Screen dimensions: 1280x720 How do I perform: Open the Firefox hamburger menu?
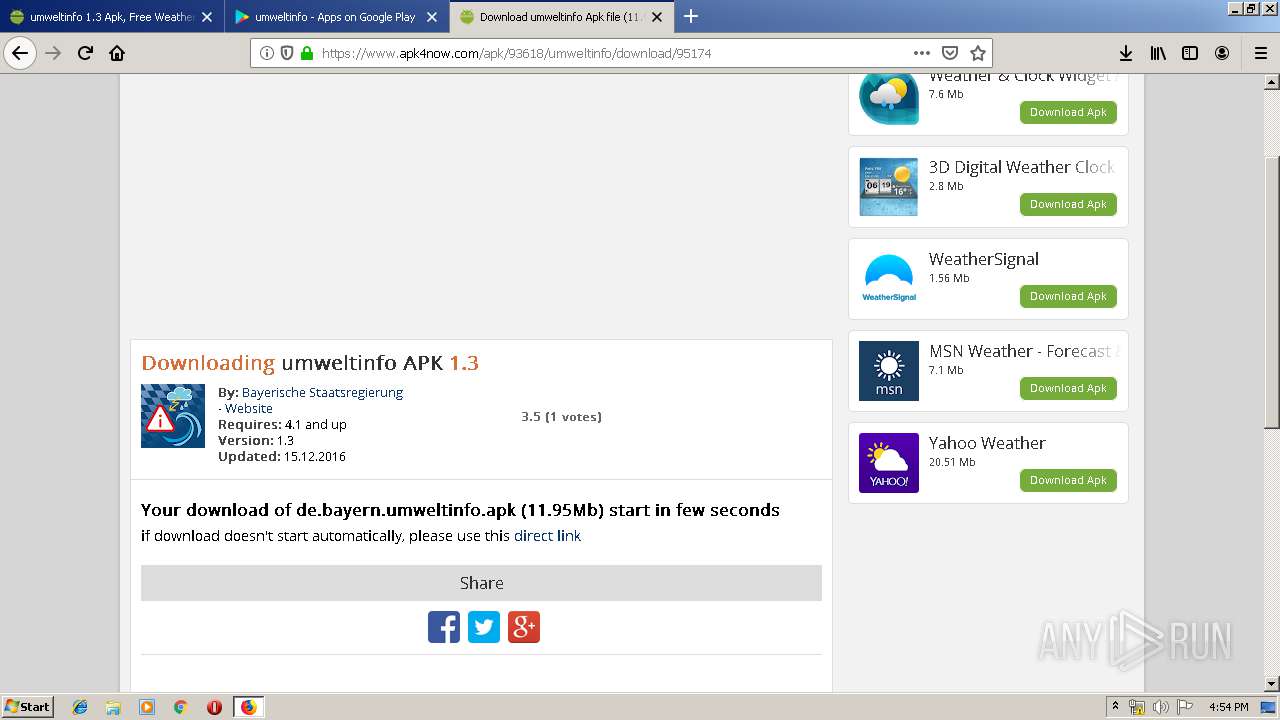(1260, 53)
